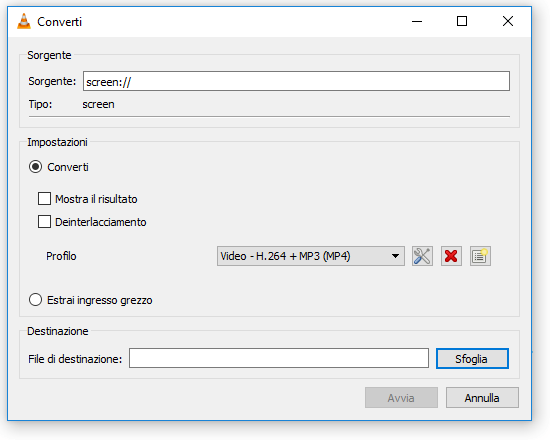Open the Profilo dropdown list
The image size is (550, 440).
click(x=310, y=256)
